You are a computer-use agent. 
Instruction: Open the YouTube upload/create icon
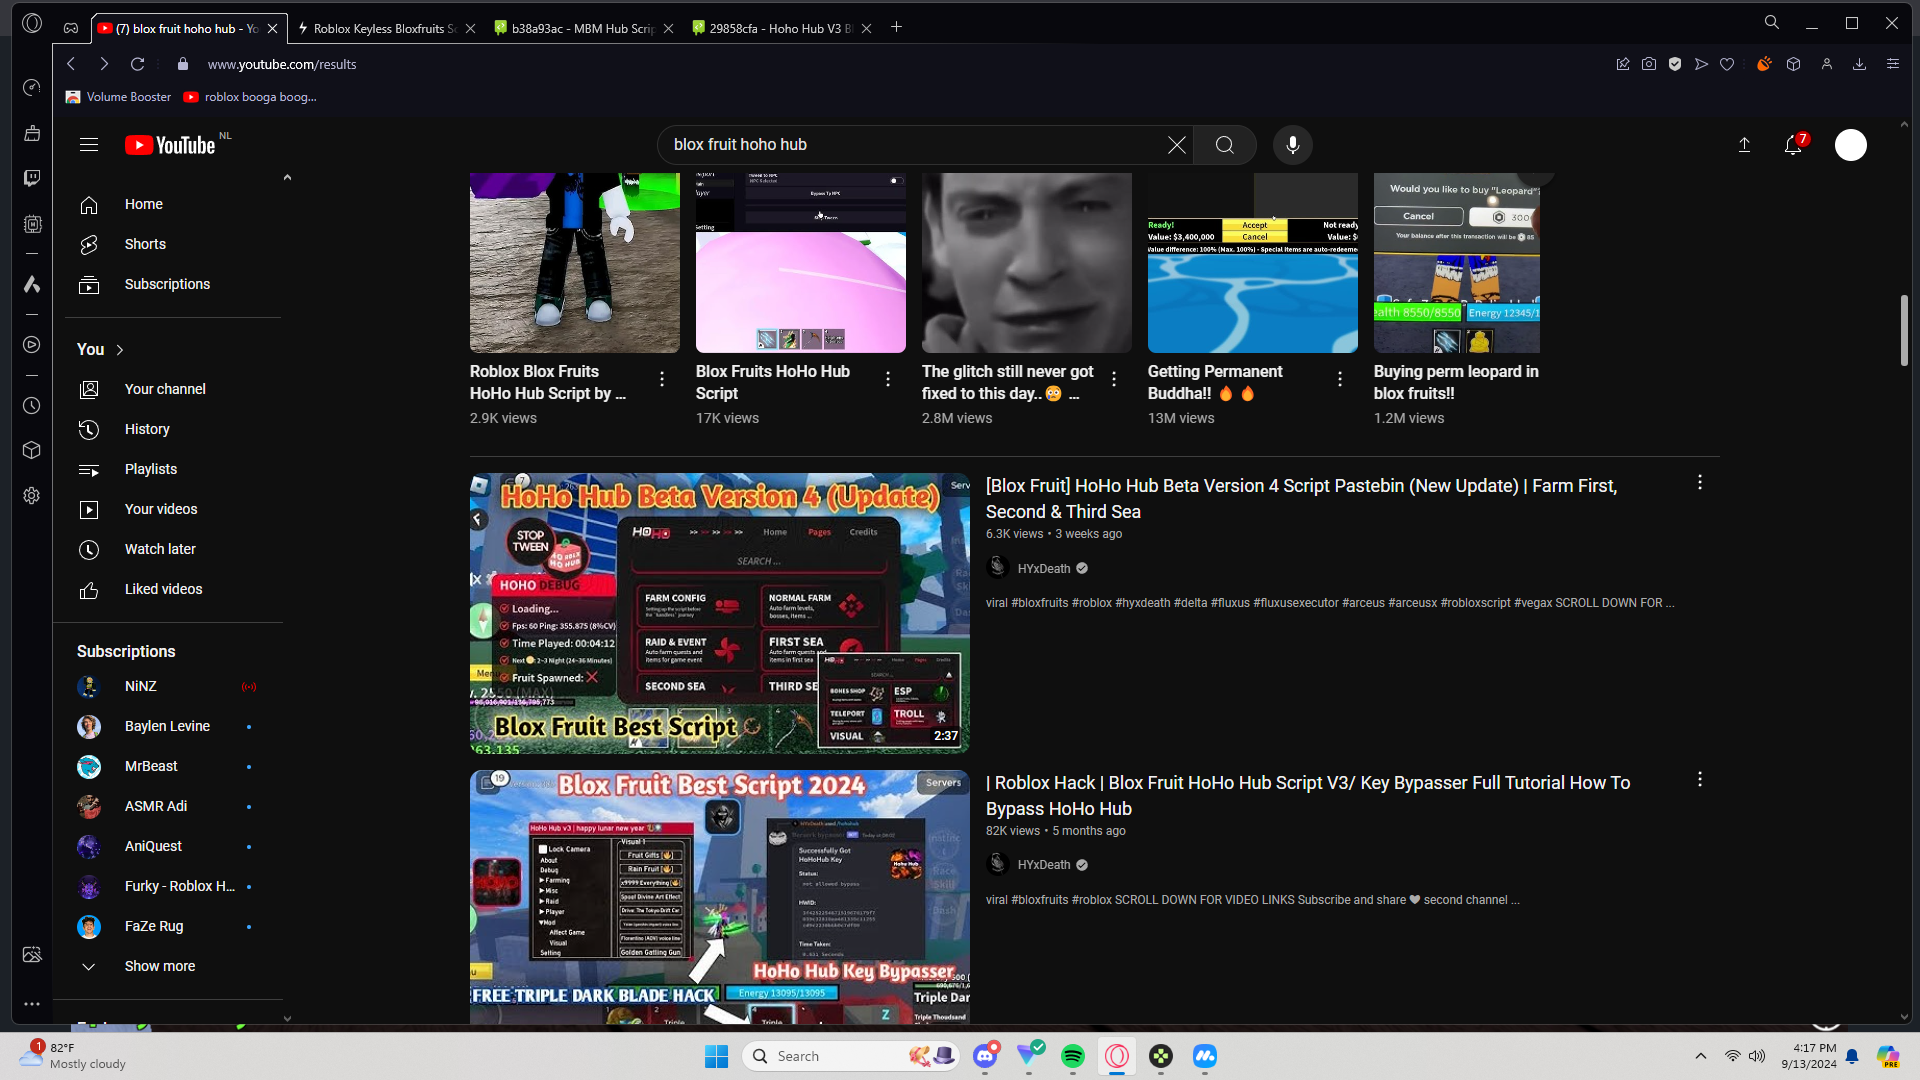click(1744, 145)
